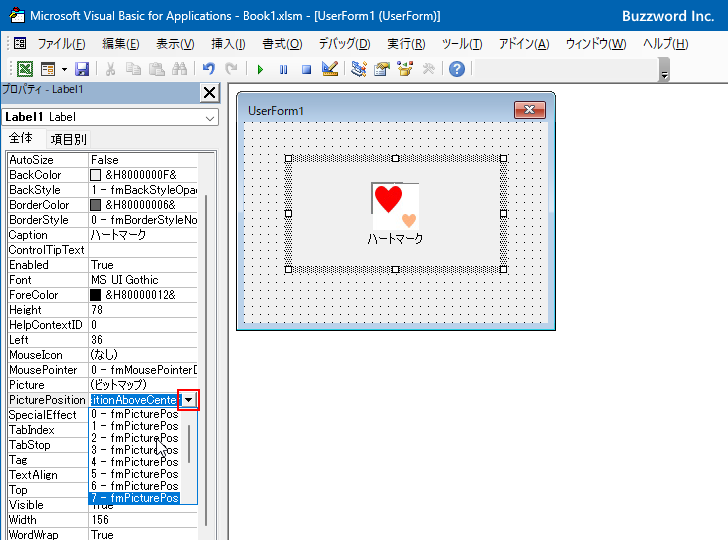Click the properties list vertical scrollbar
The image size is (728, 540).
click(x=206, y=360)
